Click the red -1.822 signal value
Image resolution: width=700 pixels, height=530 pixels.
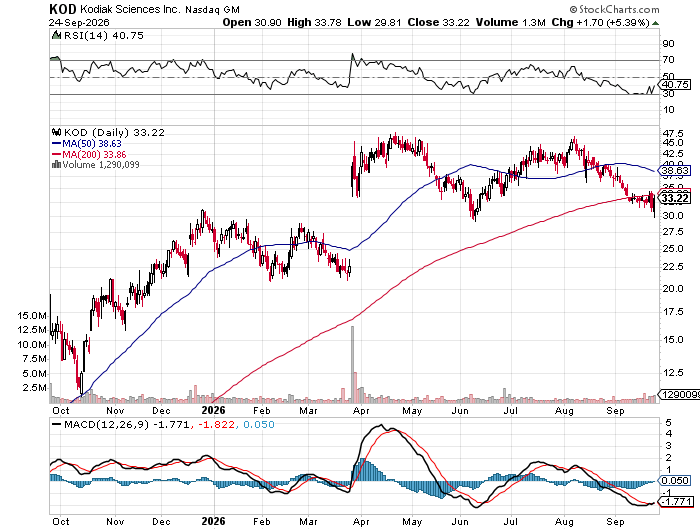tap(216, 424)
